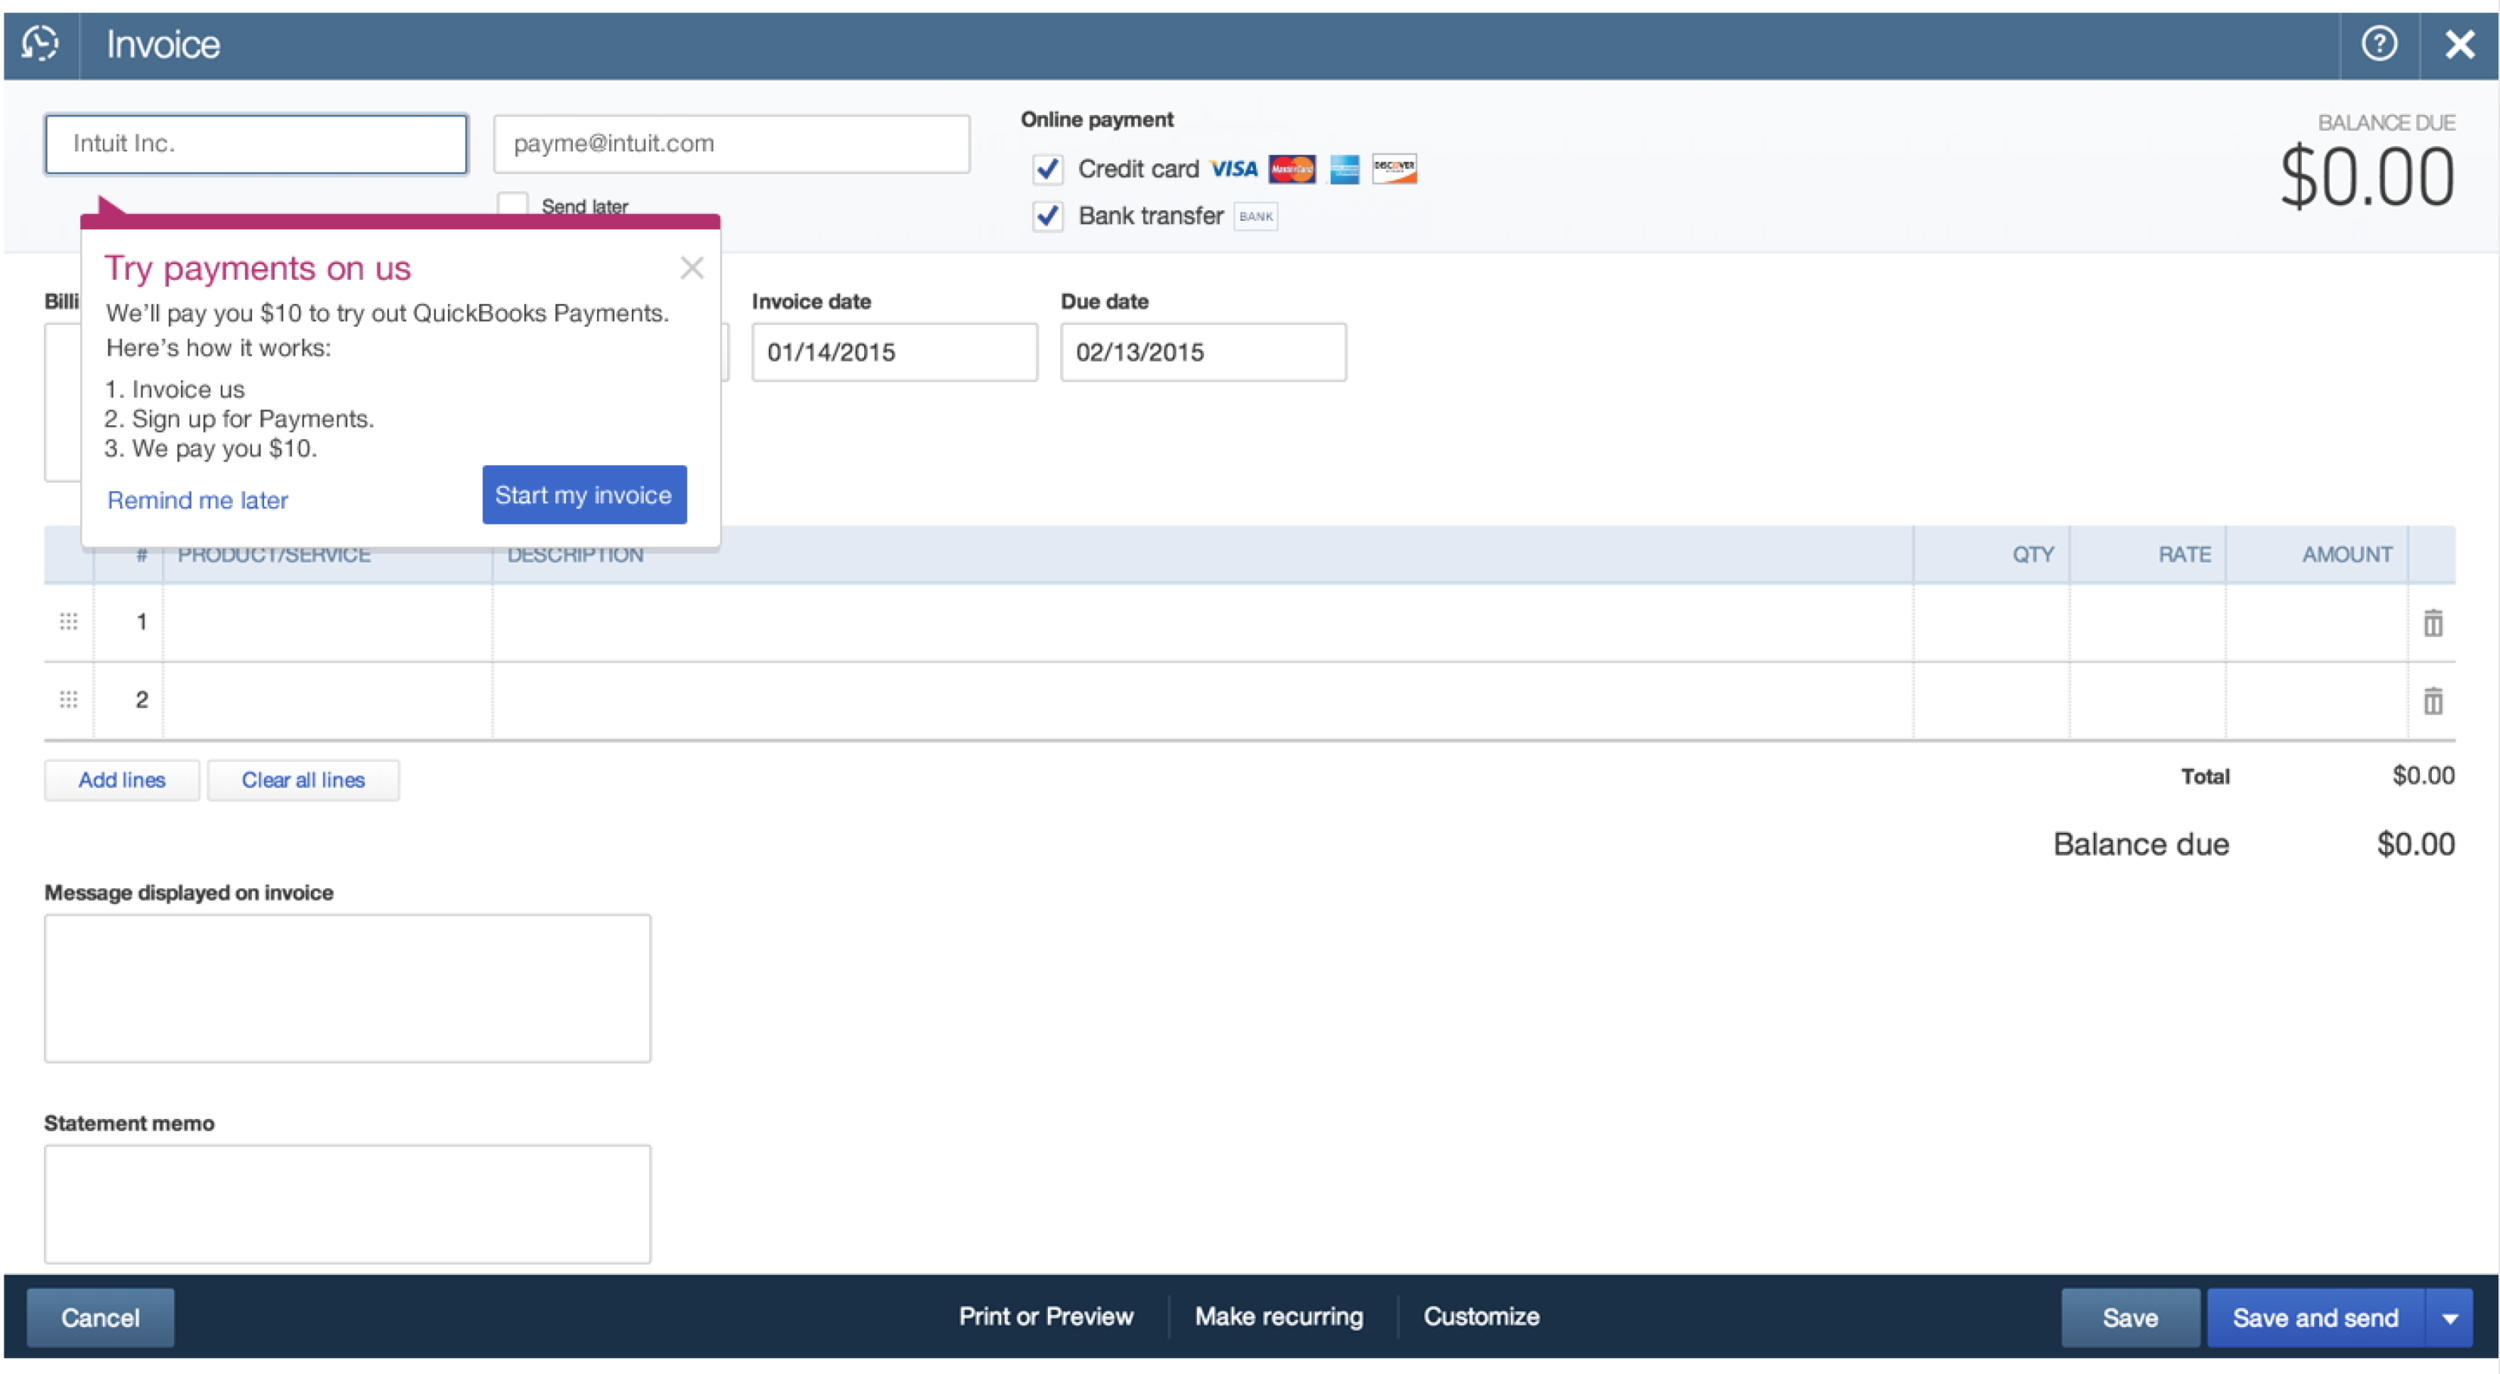Screen dimensions: 2500x1374
Task: Enable the Send later checkbox
Action: pyautogui.click(x=512, y=204)
